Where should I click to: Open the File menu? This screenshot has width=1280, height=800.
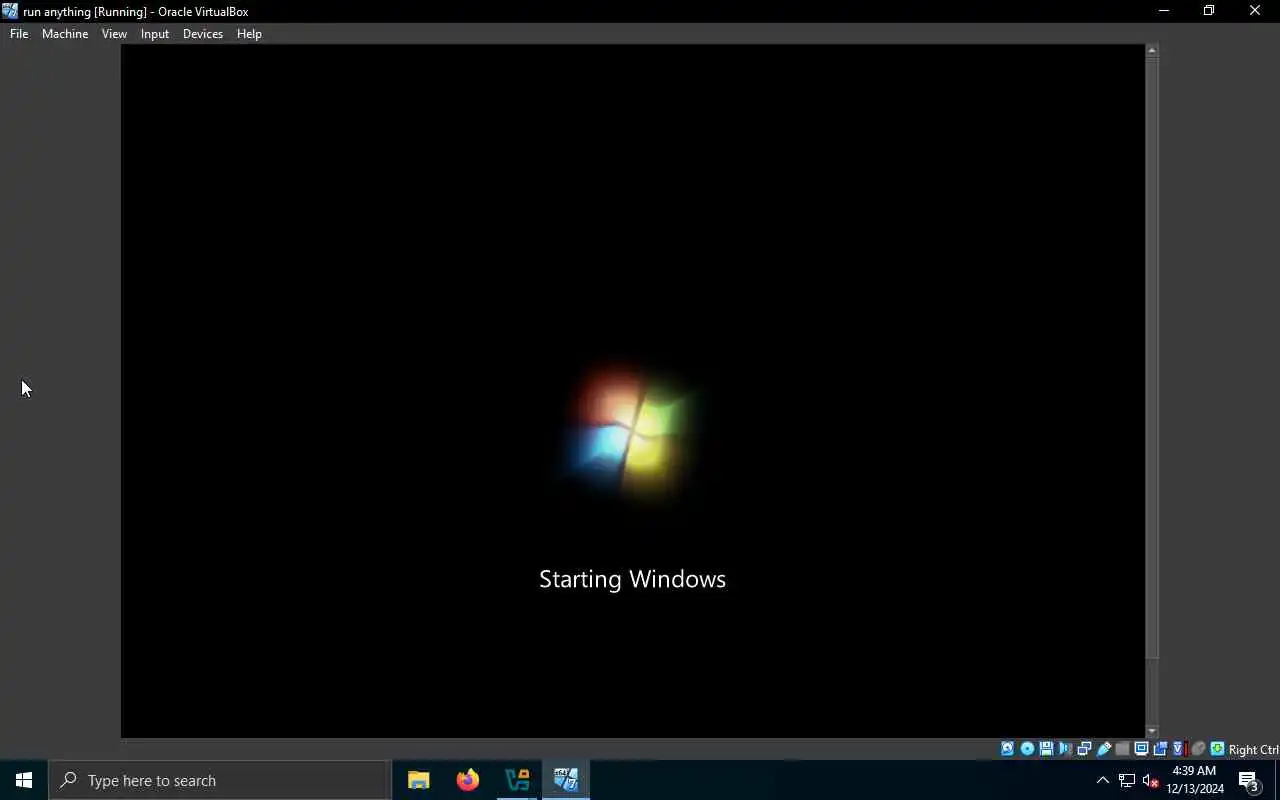pyautogui.click(x=19, y=33)
